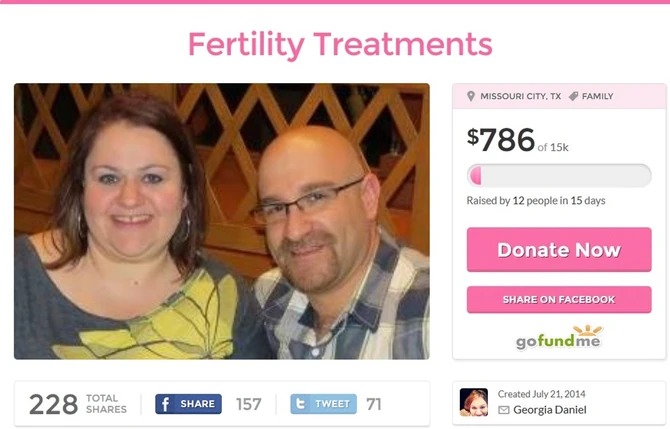Open the Georgia Daniel organizer link
The width and height of the screenshot is (670, 429).
(550, 410)
